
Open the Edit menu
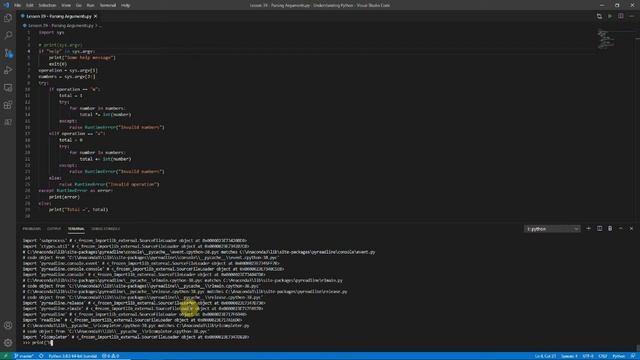tap(30, 5)
